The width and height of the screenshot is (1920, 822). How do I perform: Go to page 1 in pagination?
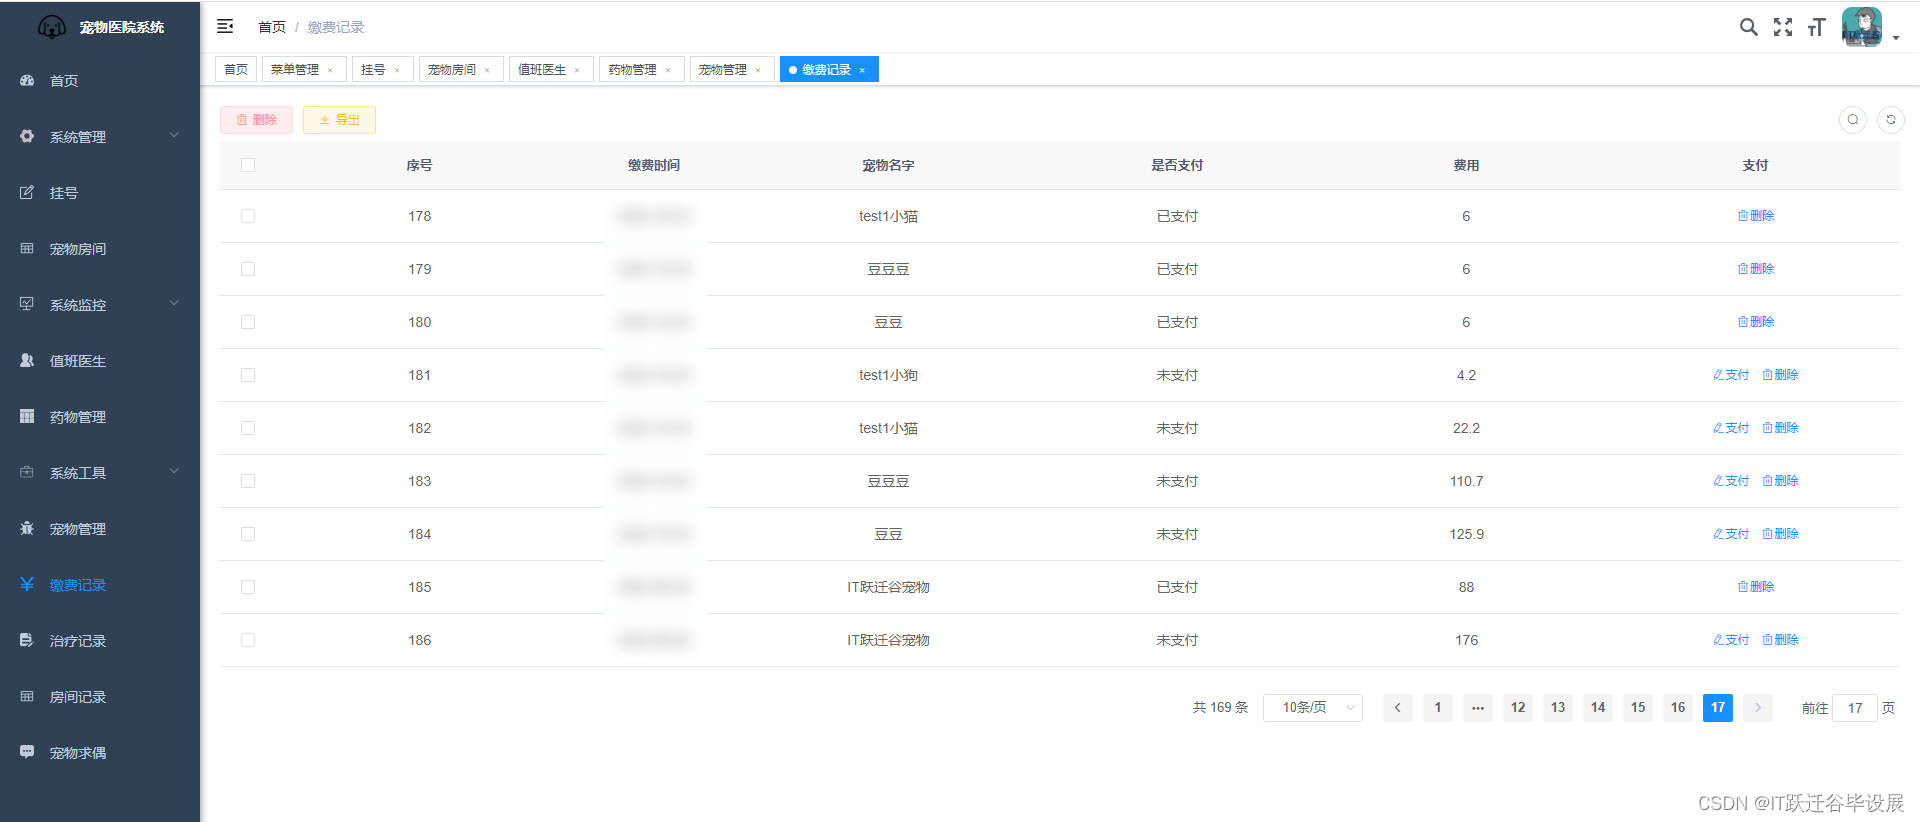pyautogui.click(x=1438, y=707)
